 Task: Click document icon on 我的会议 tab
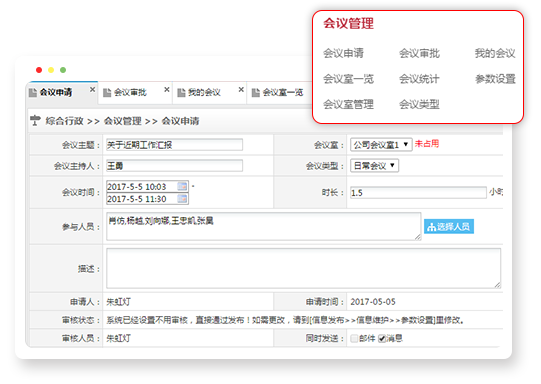[x=181, y=92]
